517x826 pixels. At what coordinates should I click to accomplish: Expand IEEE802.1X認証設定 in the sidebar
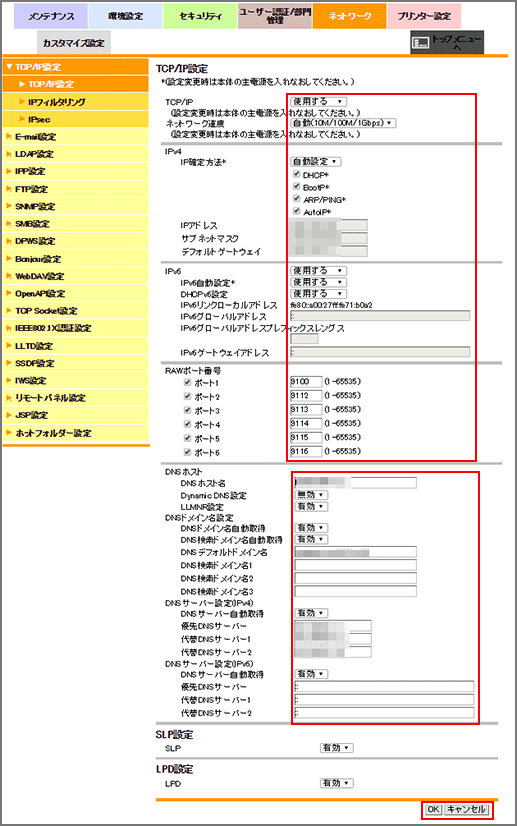[x=75, y=328]
